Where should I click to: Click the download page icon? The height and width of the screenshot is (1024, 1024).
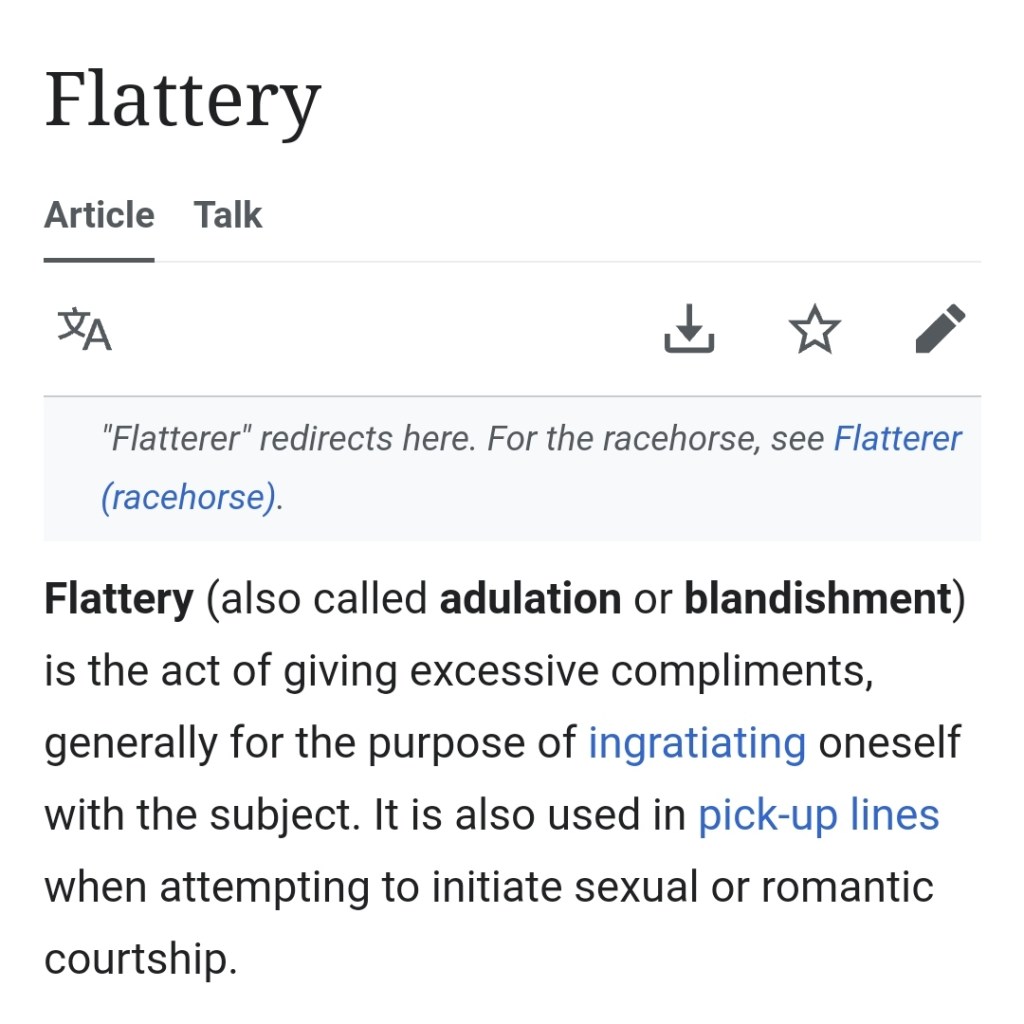[x=689, y=329]
